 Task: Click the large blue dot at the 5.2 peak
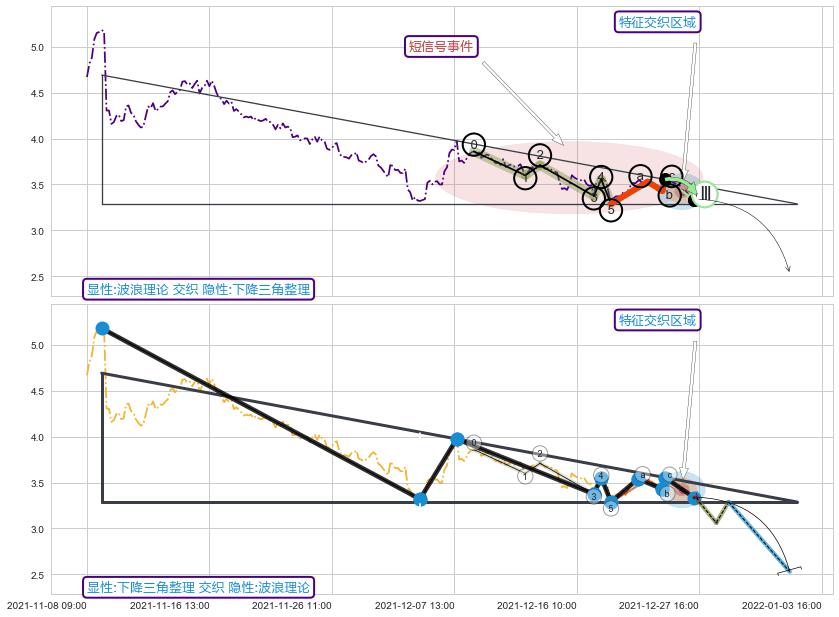point(102,328)
